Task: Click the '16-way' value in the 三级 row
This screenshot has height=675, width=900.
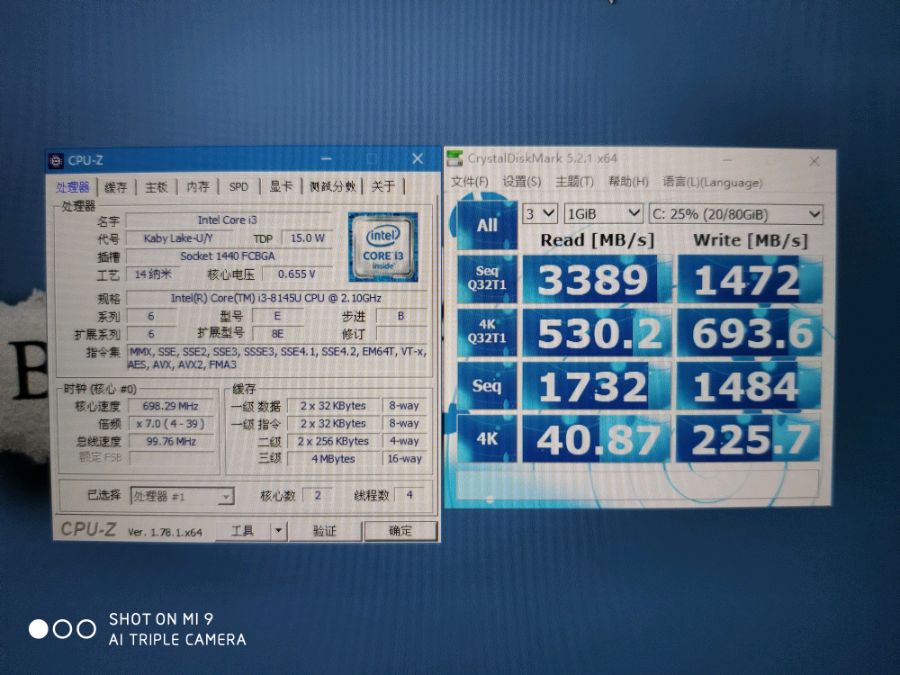Action: tap(405, 459)
